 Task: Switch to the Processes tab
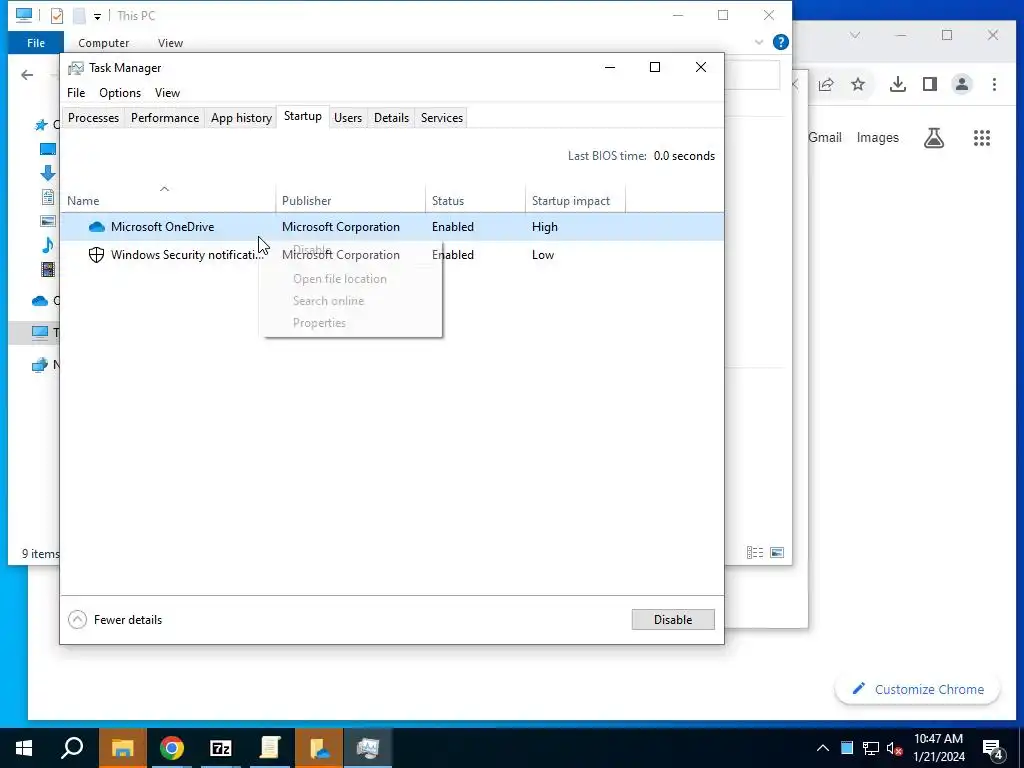[x=93, y=118]
